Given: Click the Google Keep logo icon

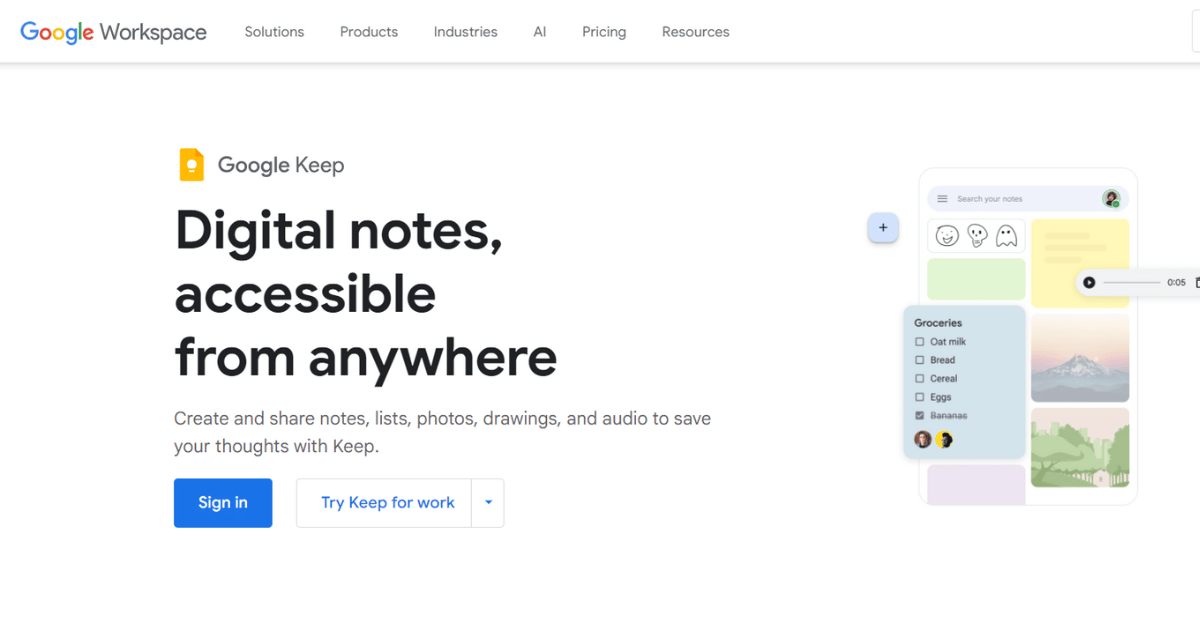Looking at the screenshot, I should [x=192, y=164].
